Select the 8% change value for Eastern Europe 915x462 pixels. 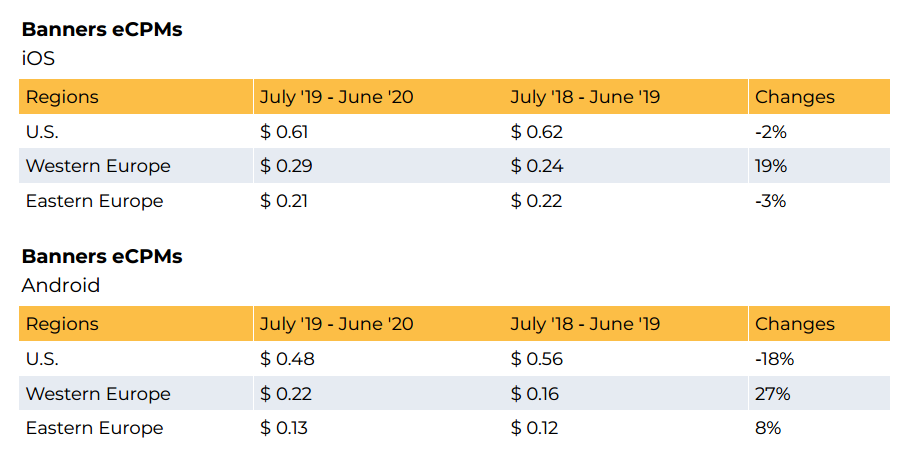click(767, 428)
